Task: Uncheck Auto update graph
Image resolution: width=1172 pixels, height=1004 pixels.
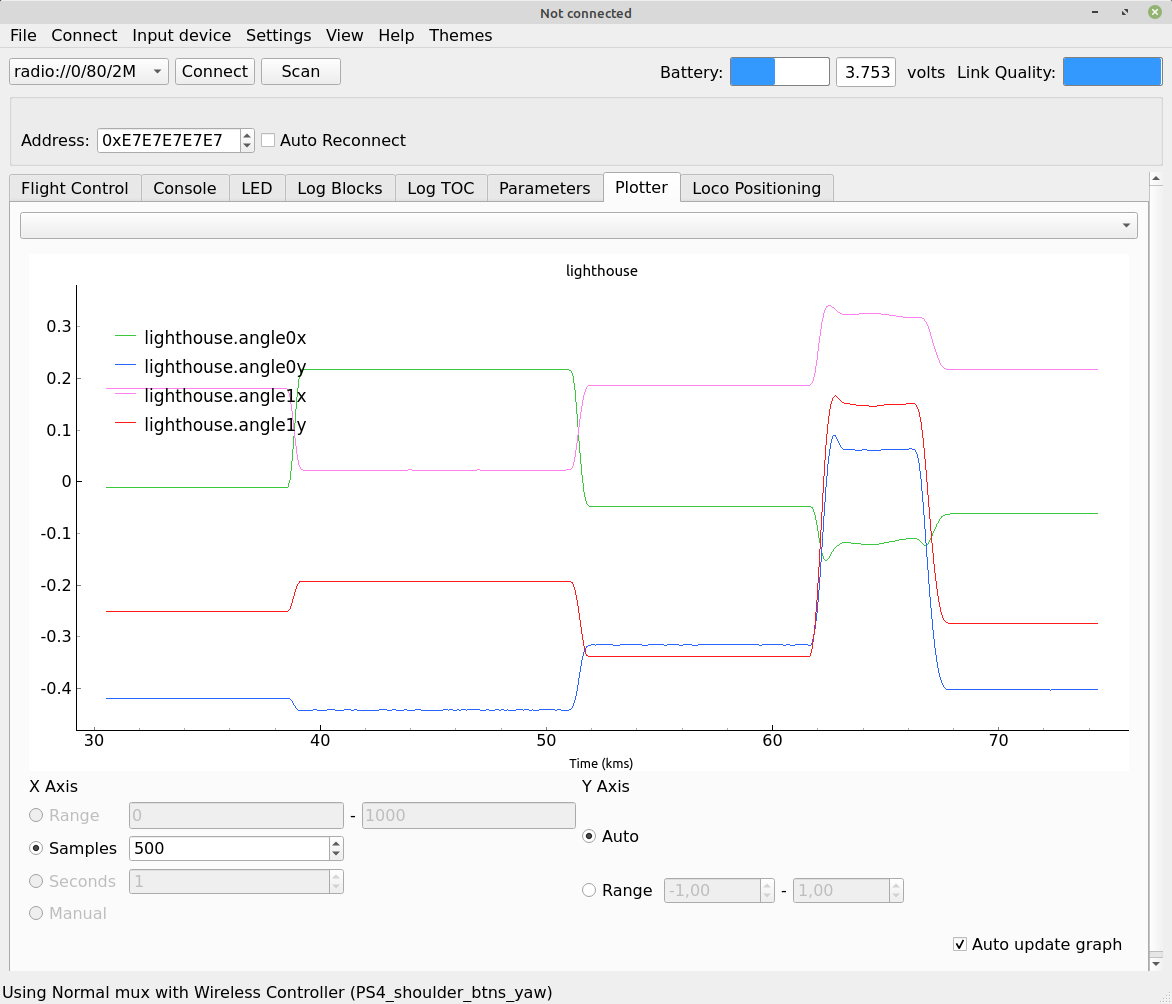Action: 960,944
